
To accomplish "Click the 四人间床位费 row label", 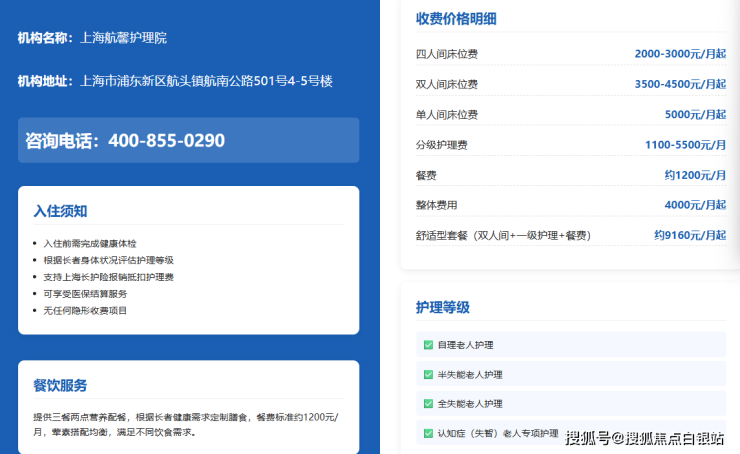I will [x=446, y=54].
